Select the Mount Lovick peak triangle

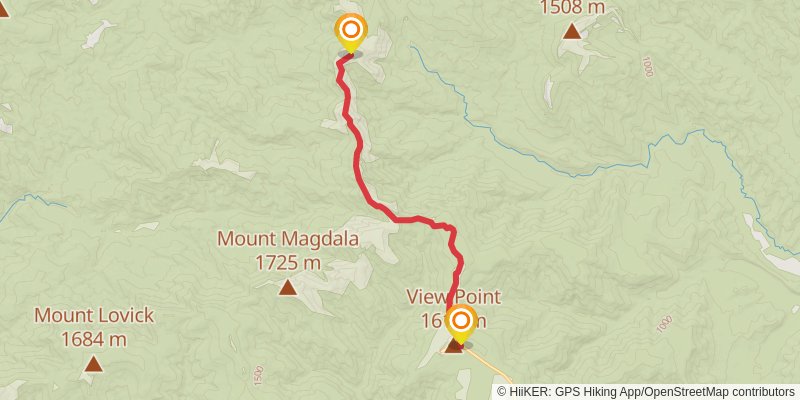(x=93, y=364)
